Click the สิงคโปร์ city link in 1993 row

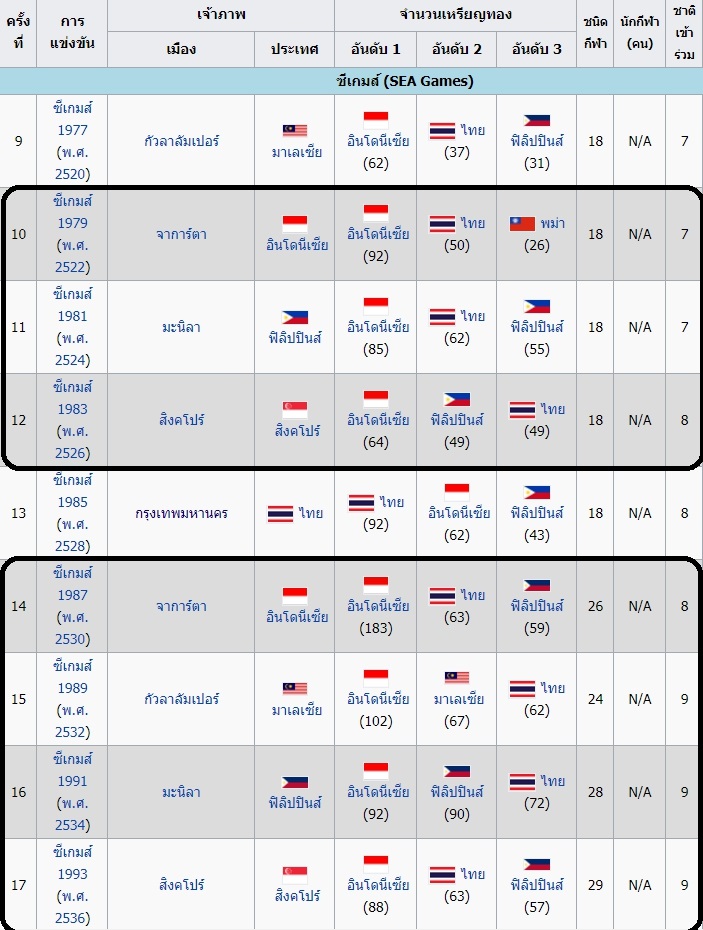[x=181, y=885]
